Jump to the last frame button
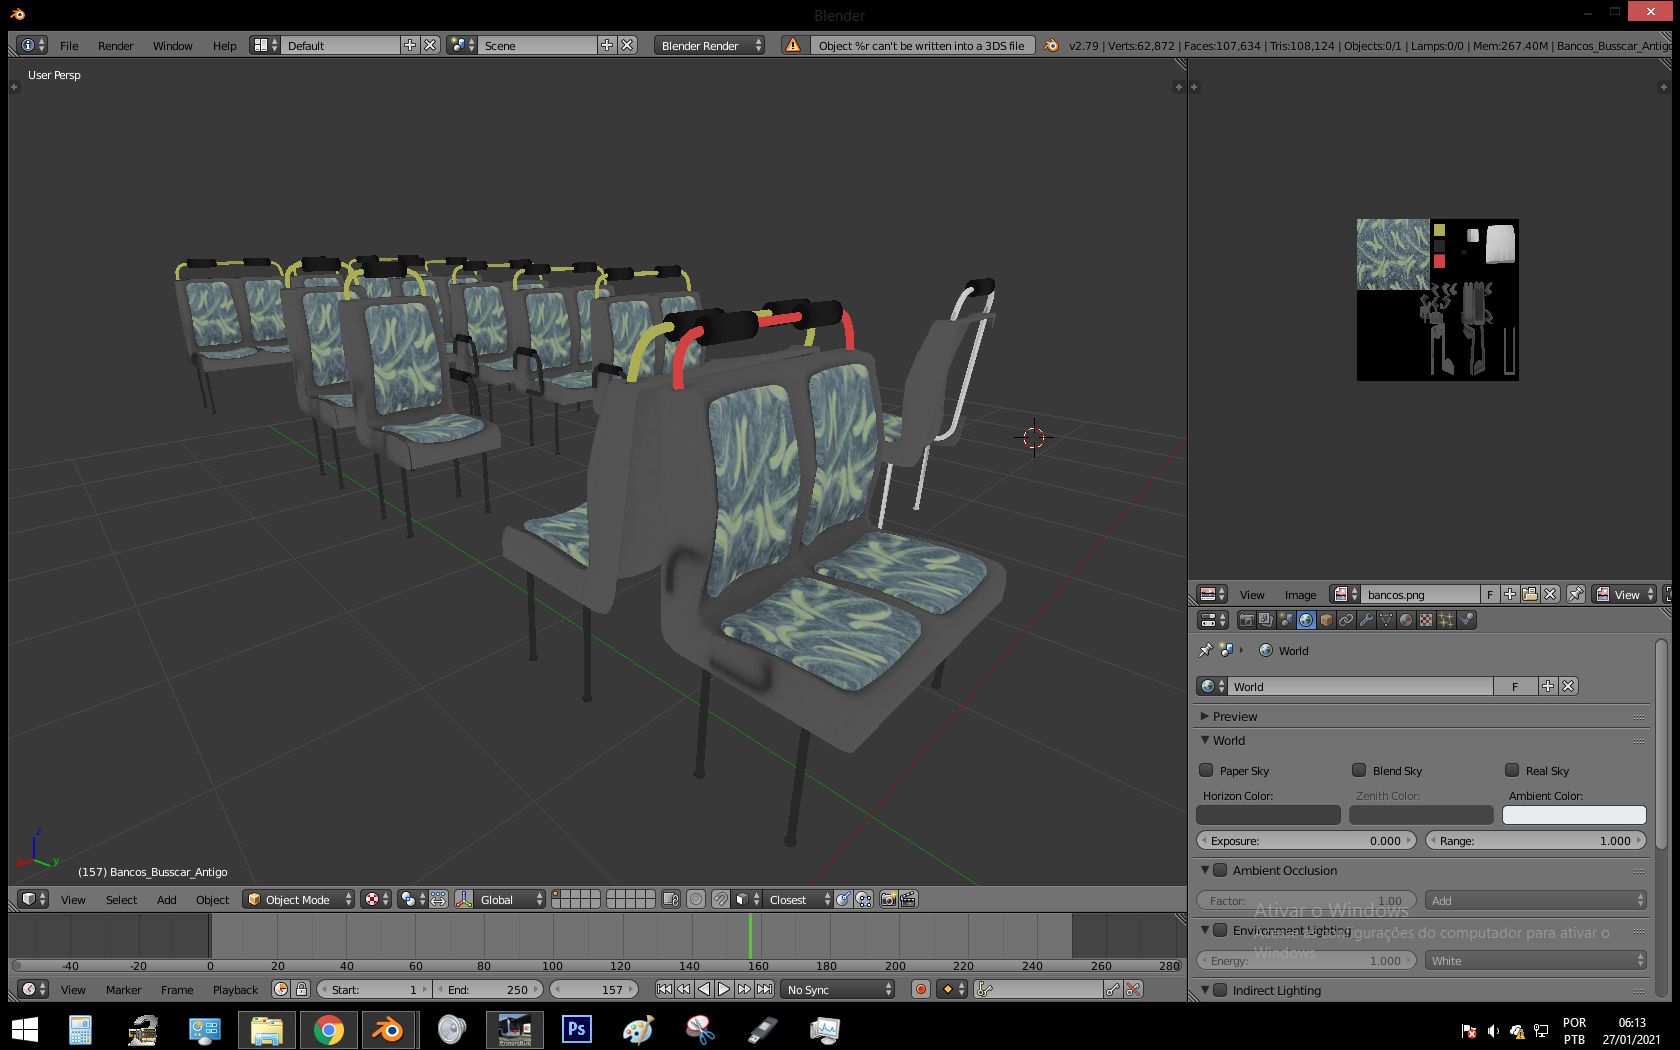This screenshot has height=1050, width=1680. (x=764, y=990)
